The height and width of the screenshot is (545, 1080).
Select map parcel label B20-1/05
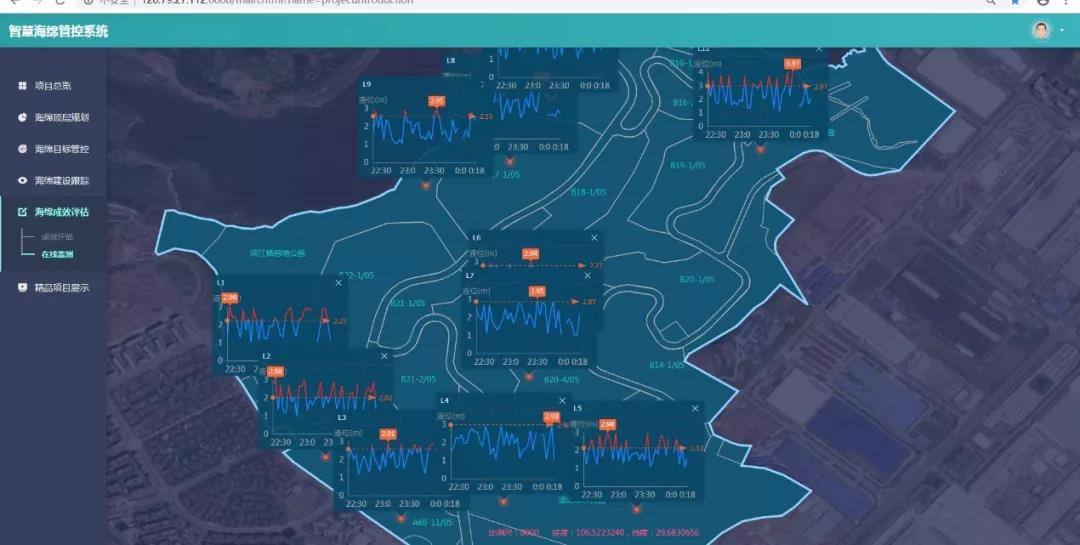pos(697,280)
